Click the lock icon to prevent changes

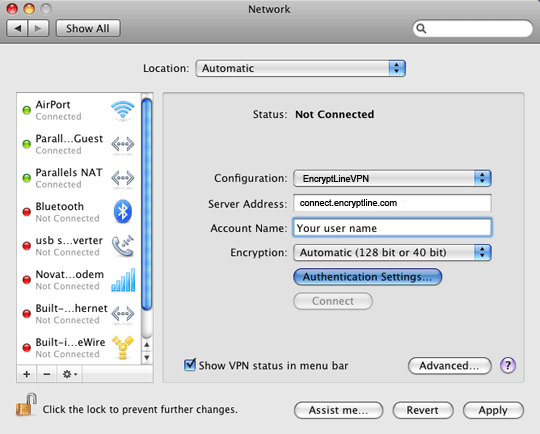coord(26,405)
